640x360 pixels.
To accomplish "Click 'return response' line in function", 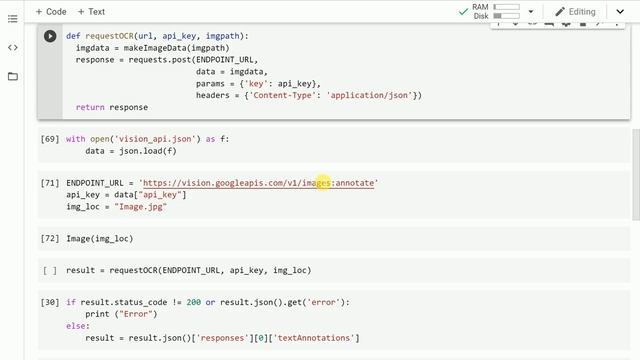I will click(x=112, y=107).
